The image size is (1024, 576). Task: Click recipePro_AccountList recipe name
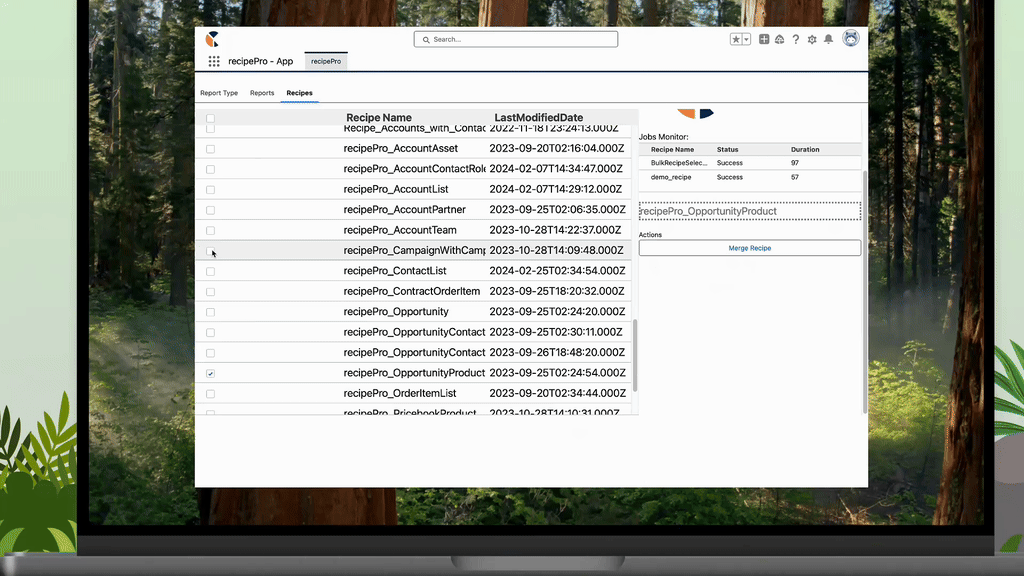pyautogui.click(x=396, y=189)
